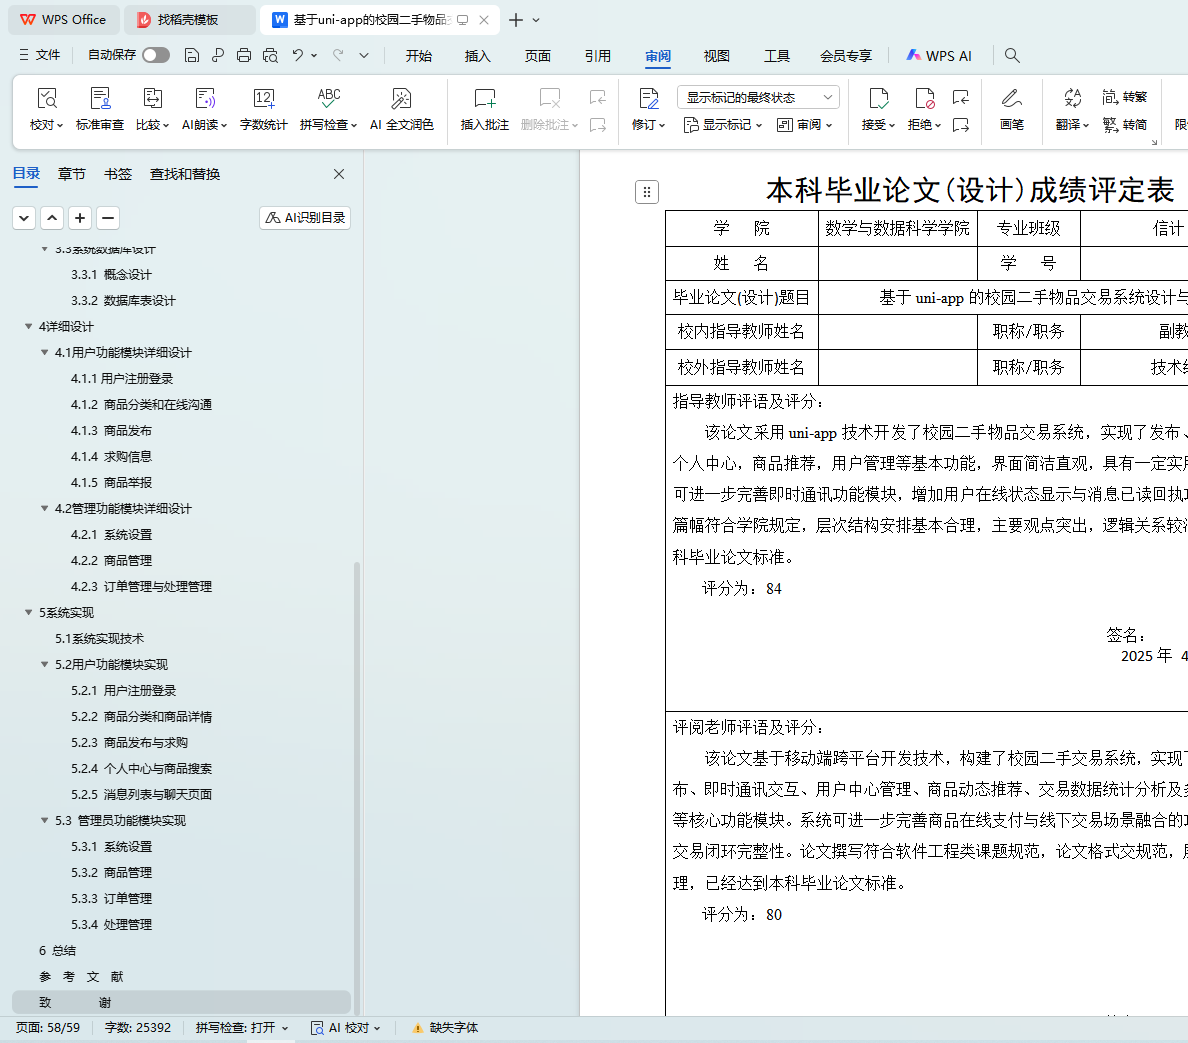Click the 缺失字体 status bar warning

(445, 1028)
